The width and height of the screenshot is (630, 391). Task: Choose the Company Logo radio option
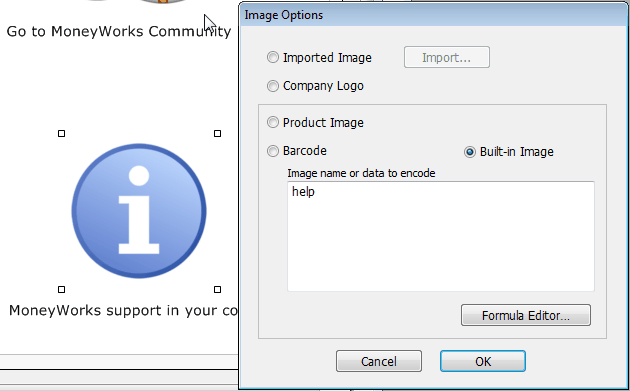(273, 86)
